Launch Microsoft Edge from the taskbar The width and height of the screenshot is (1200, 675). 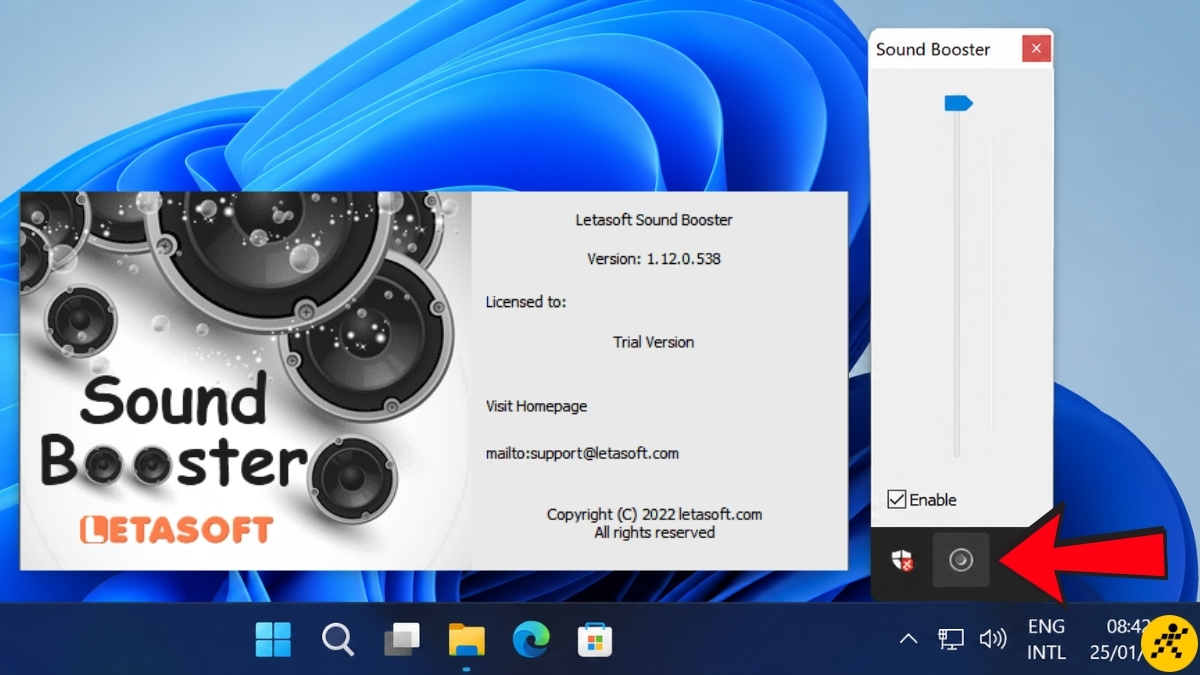(x=530, y=639)
